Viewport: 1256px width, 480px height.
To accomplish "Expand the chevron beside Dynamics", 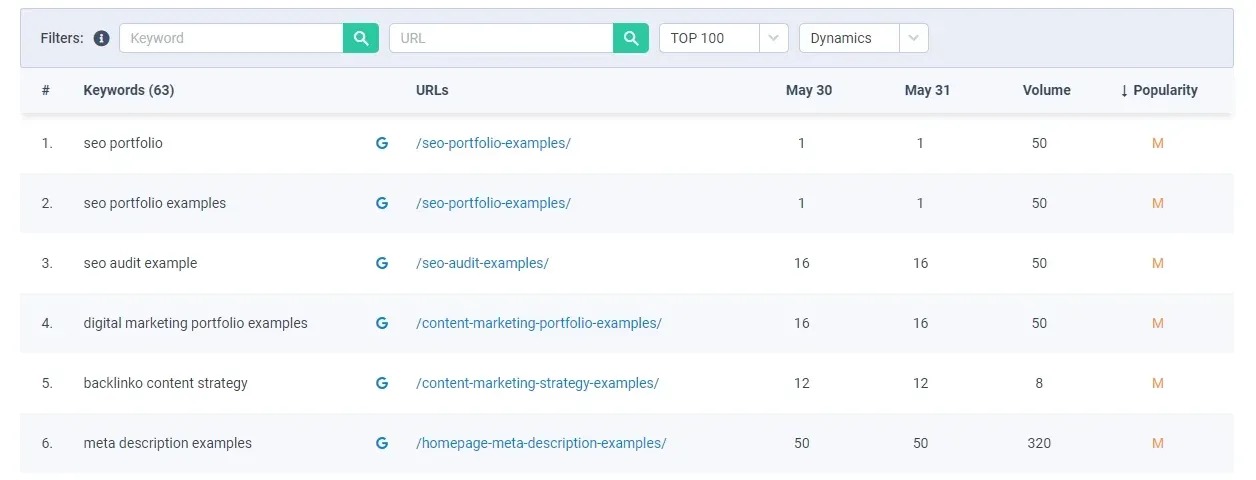I will pos(913,38).
